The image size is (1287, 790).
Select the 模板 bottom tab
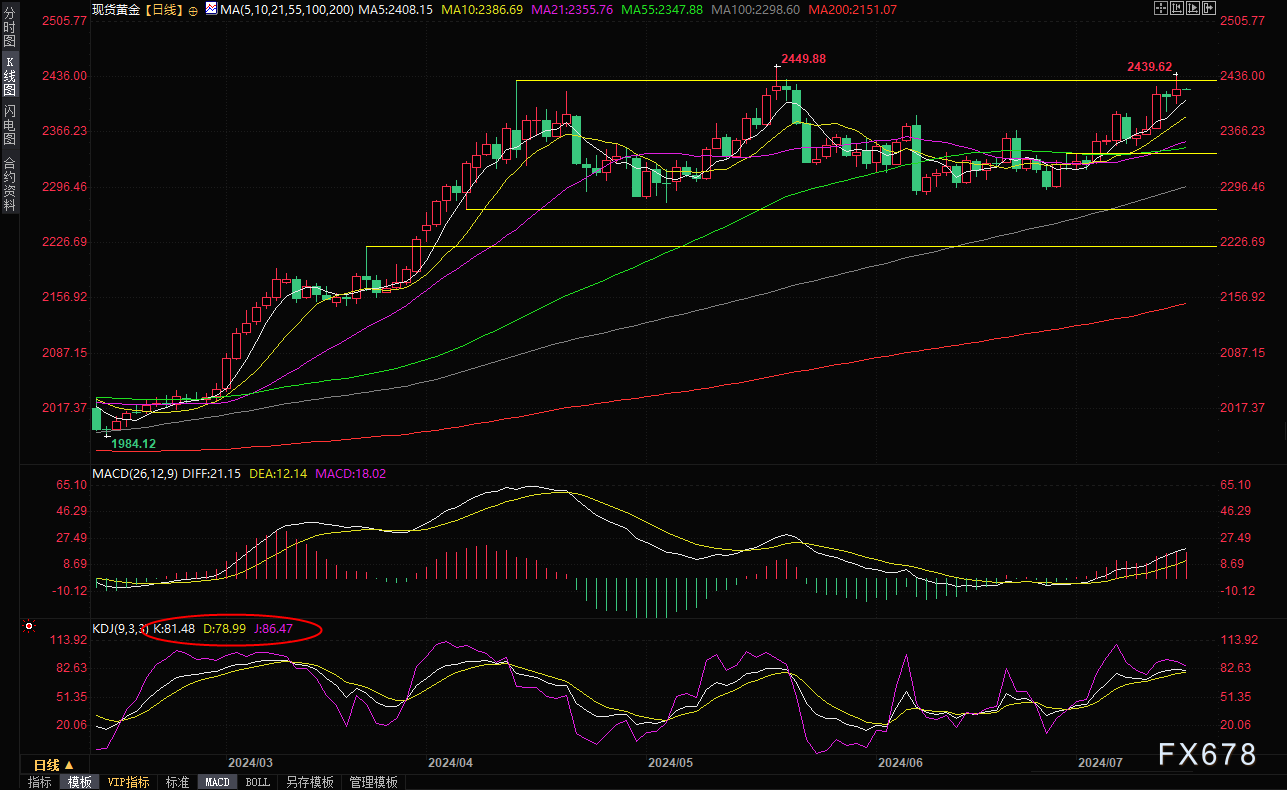tap(79, 782)
